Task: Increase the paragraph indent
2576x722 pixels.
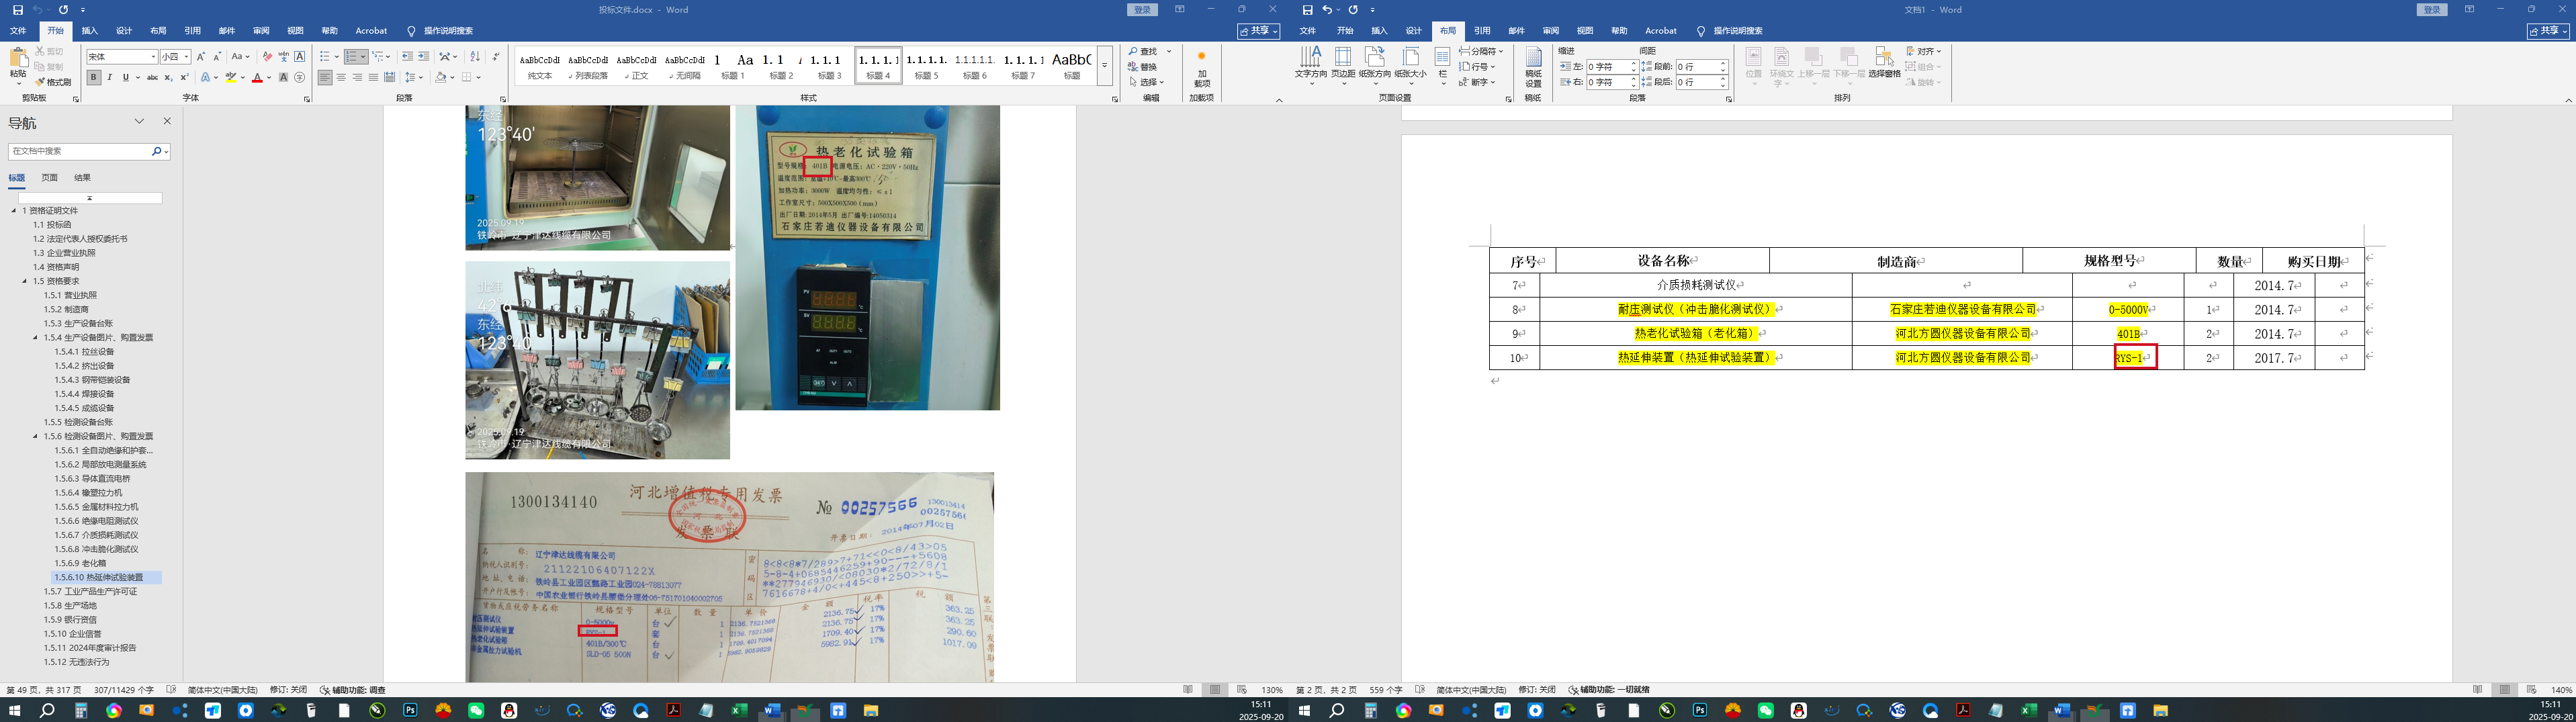Action: pyautogui.click(x=424, y=57)
